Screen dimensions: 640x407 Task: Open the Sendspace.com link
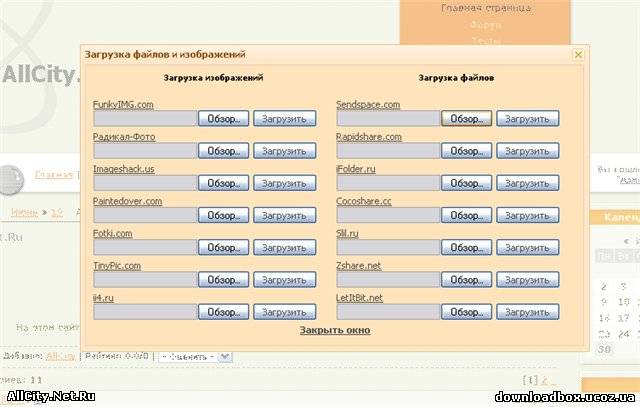[368, 105]
